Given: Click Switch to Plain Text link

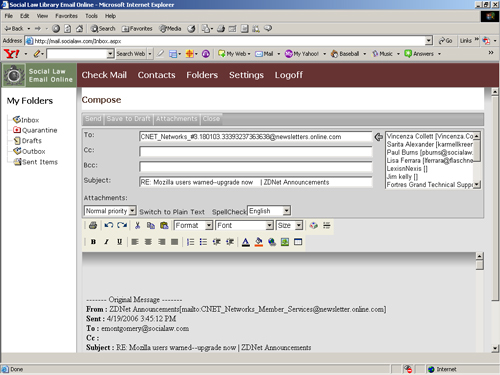Looking at the screenshot, I should [172, 212].
